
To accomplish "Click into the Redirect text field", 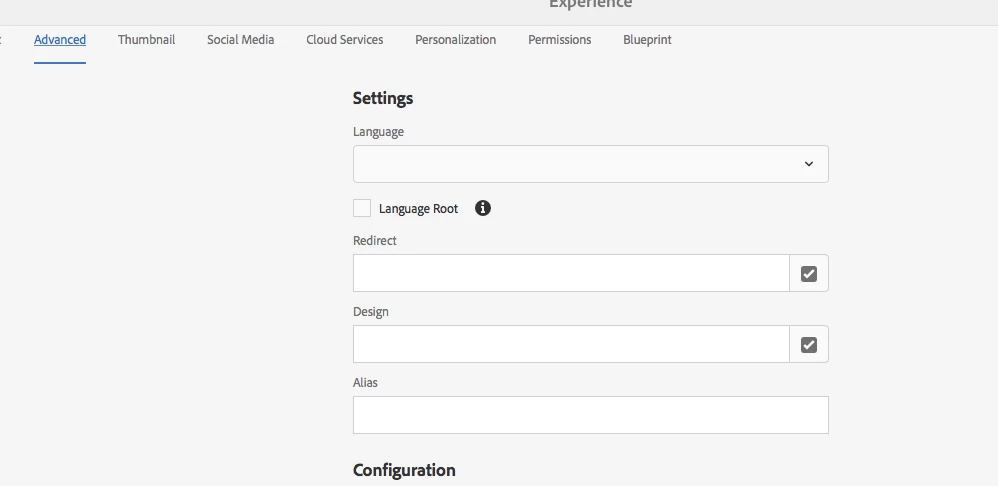I will pyautogui.click(x=571, y=273).
